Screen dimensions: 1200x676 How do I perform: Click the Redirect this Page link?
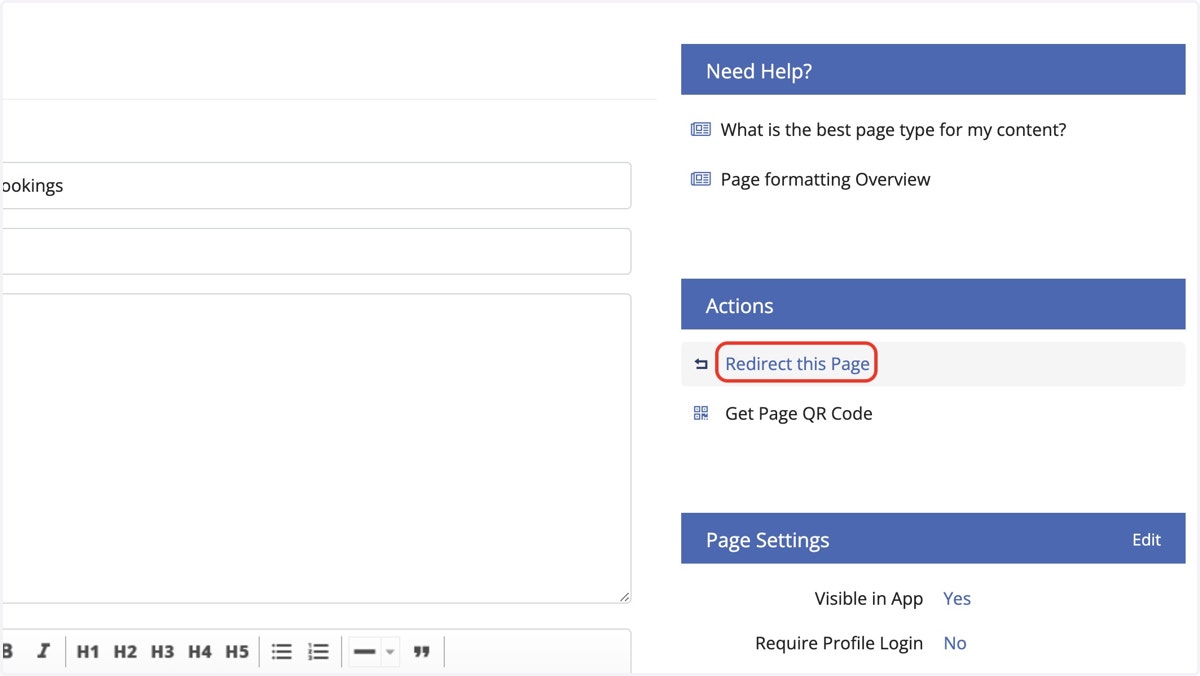(x=797, y=364)
